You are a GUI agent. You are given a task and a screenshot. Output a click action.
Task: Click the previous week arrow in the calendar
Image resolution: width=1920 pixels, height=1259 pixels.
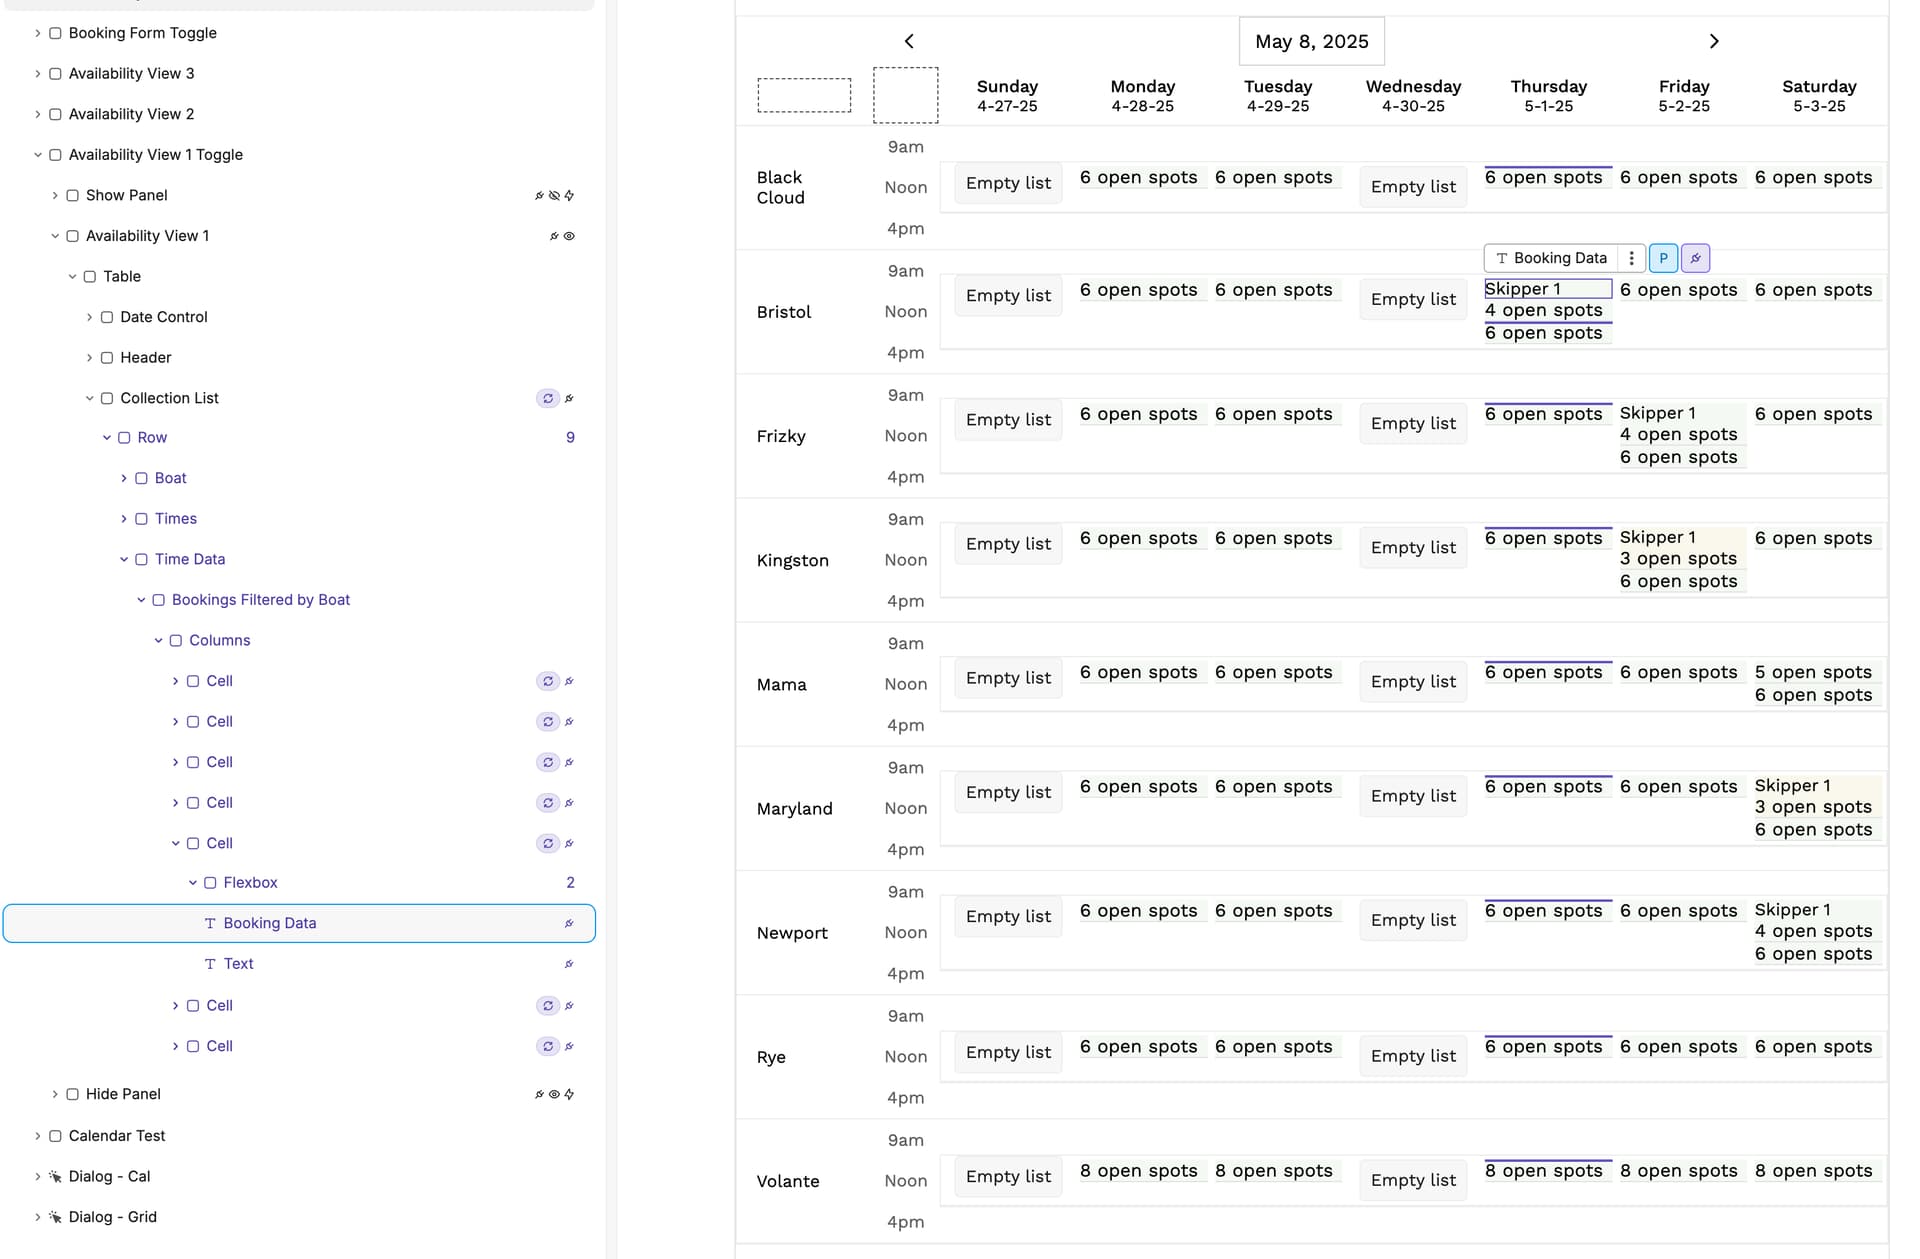pos(909,41)
